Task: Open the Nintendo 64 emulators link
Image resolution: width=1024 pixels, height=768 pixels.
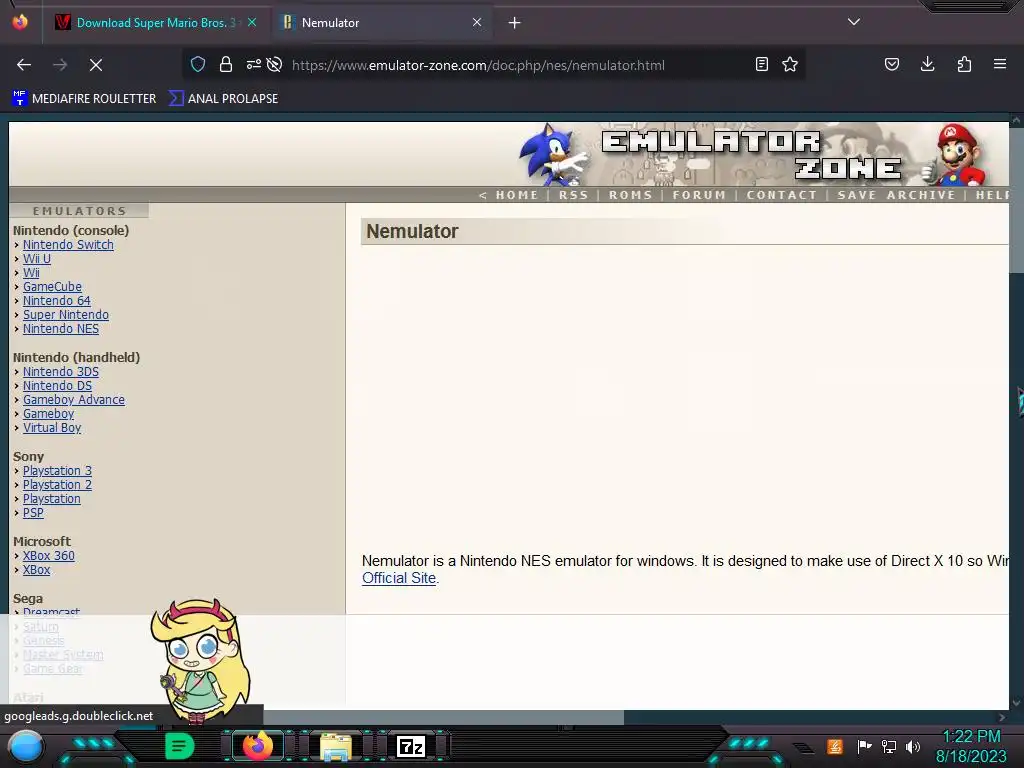Action: [57, 301]
